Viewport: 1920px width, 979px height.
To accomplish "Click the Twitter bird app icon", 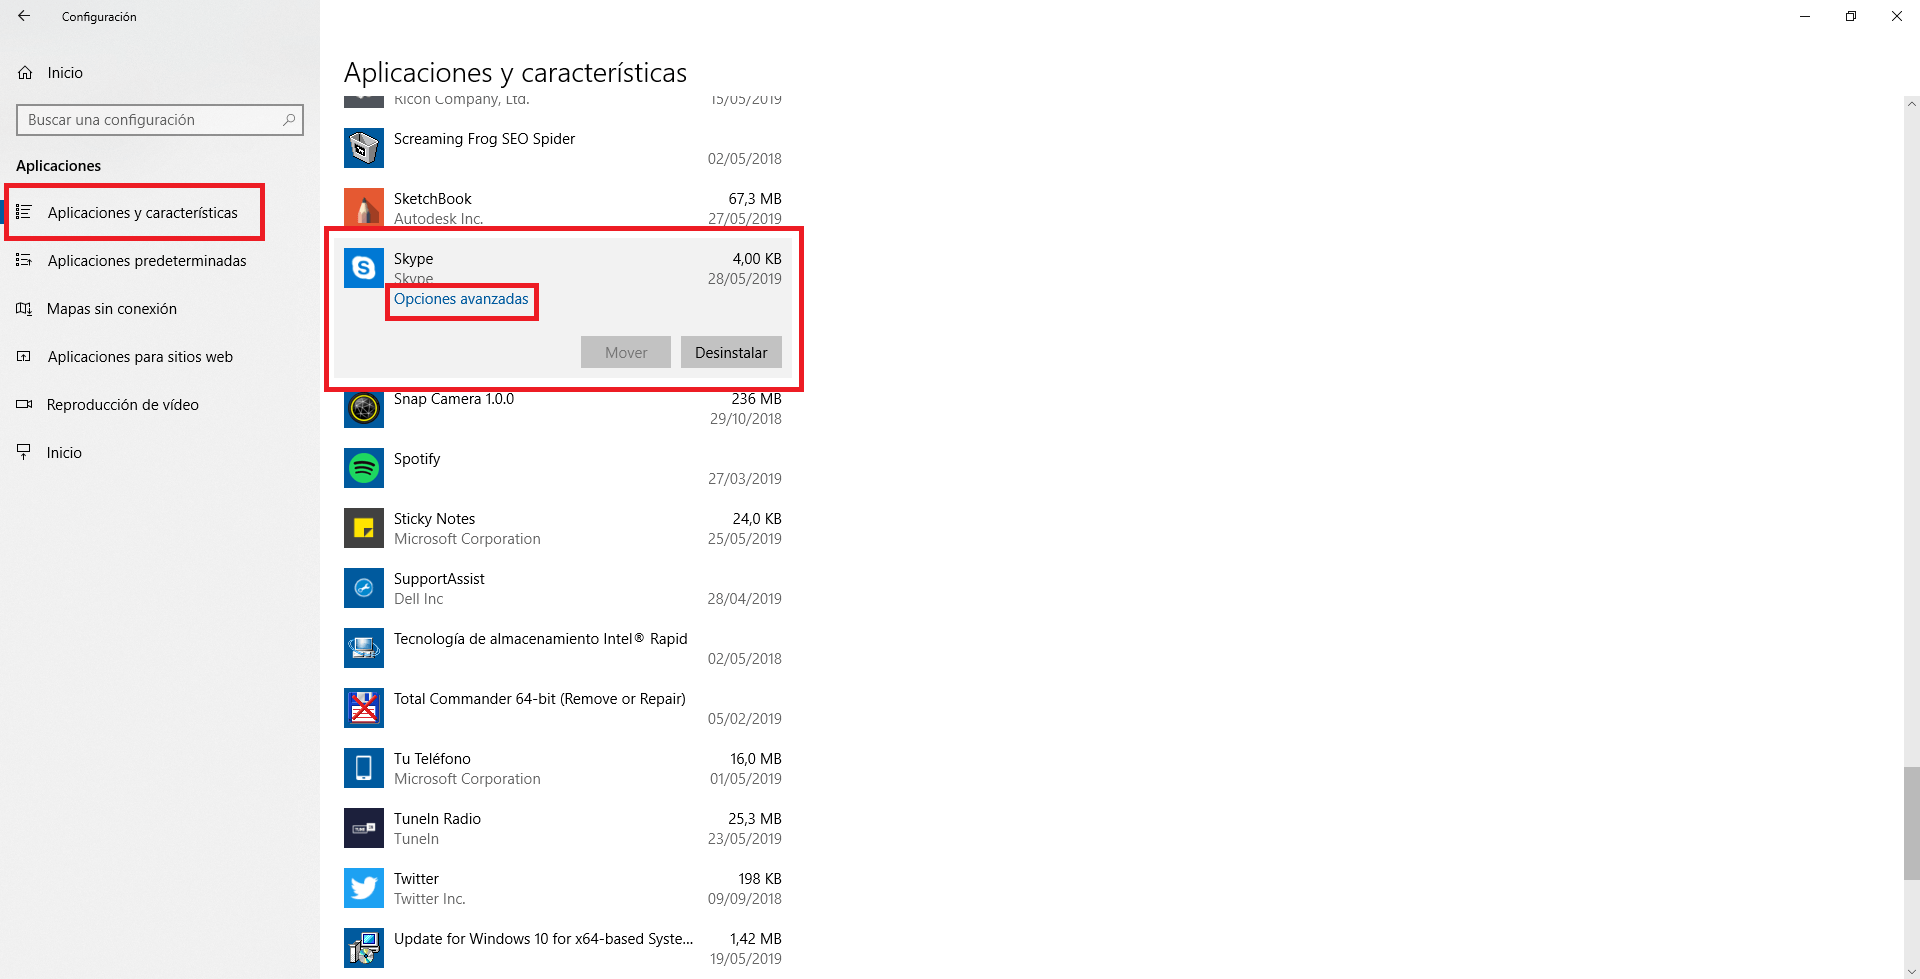I will coord(364,888).
